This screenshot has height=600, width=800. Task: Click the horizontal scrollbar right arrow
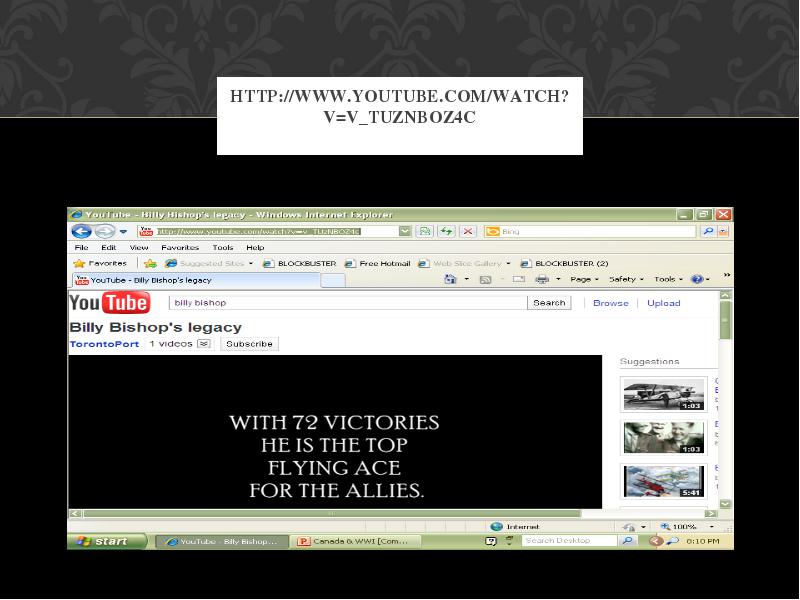[x=711, y=513]
